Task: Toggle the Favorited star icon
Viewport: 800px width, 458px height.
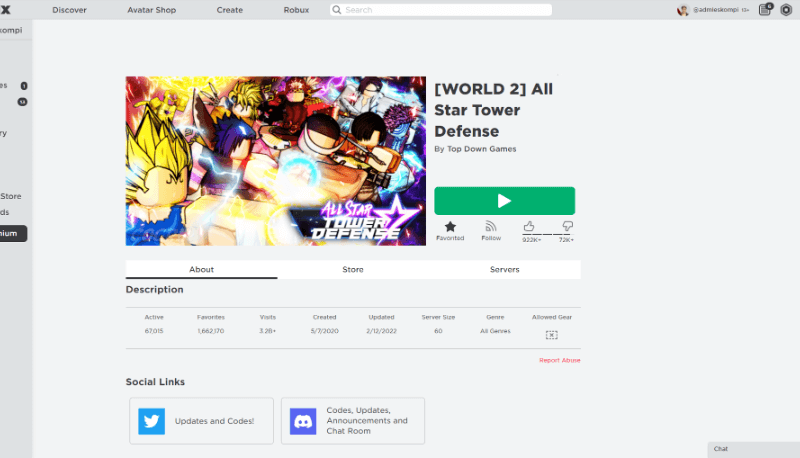Action: click(x=450, y=226)
